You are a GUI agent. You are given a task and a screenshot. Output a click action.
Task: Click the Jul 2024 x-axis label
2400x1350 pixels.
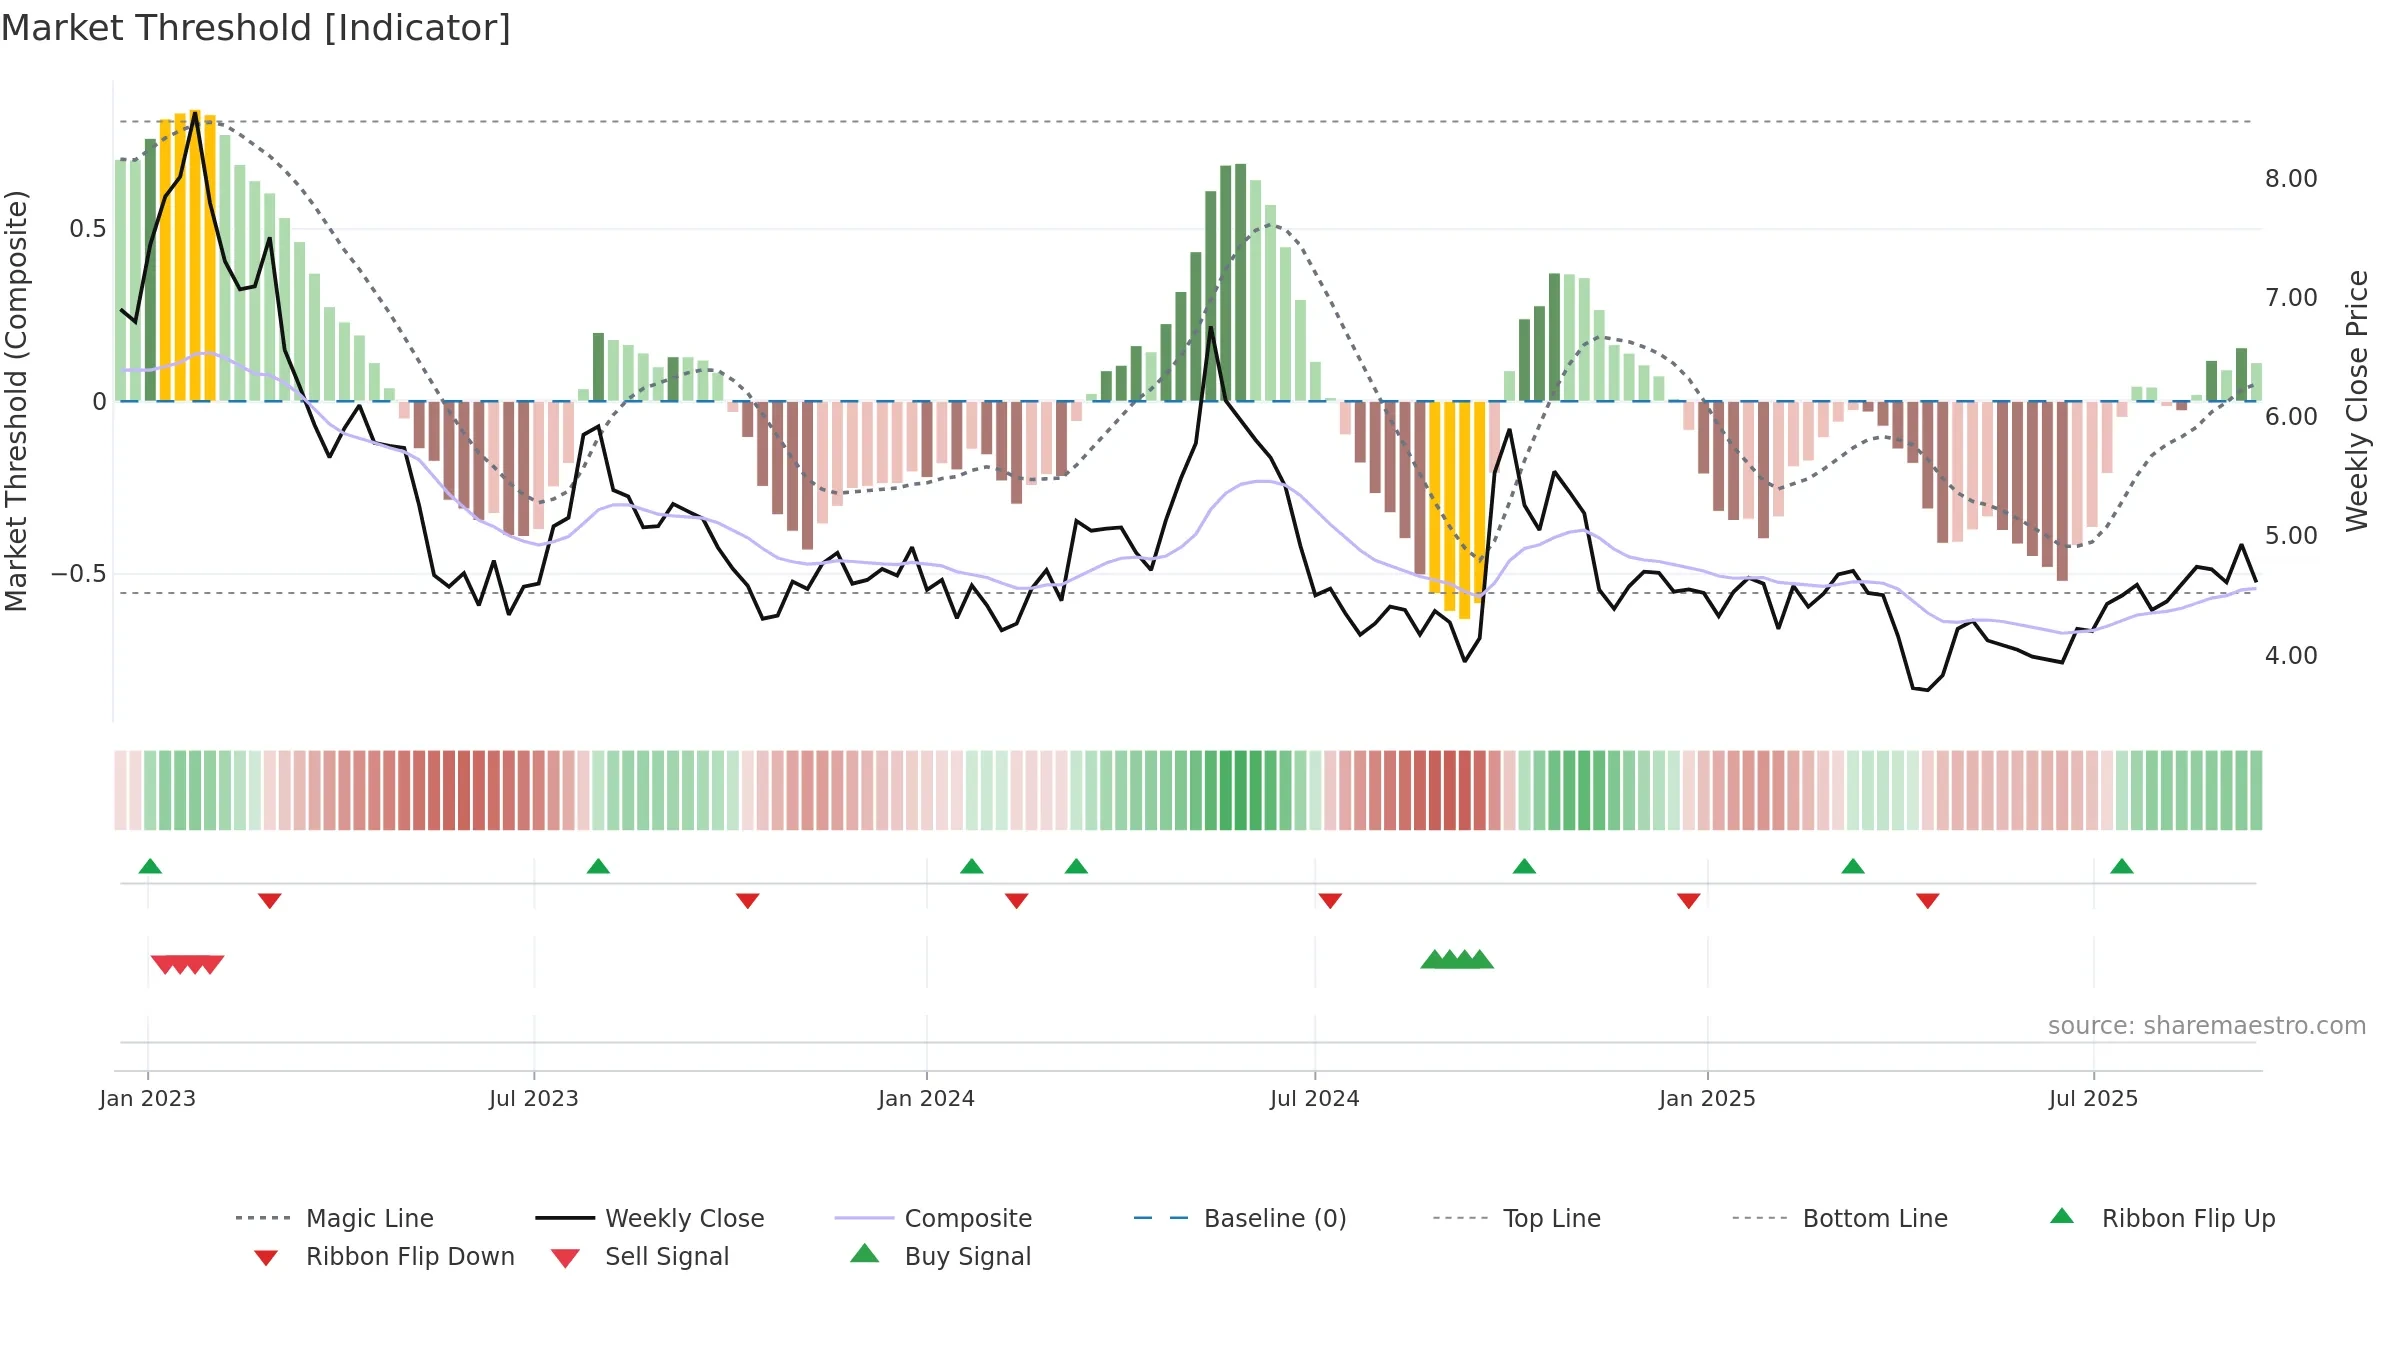(x=1315, y=1098)
